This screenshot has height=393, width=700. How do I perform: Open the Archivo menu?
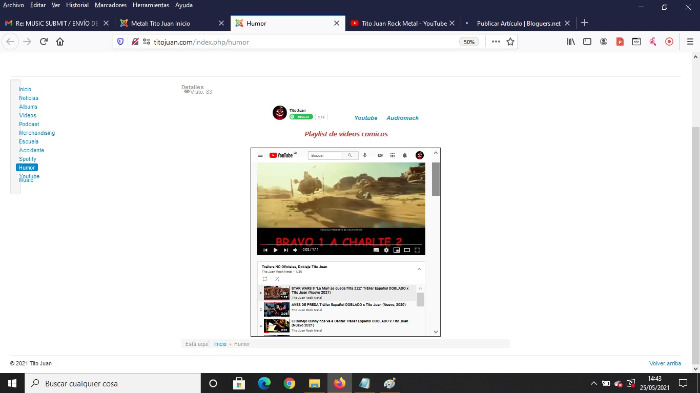click(x=13, y=5)
